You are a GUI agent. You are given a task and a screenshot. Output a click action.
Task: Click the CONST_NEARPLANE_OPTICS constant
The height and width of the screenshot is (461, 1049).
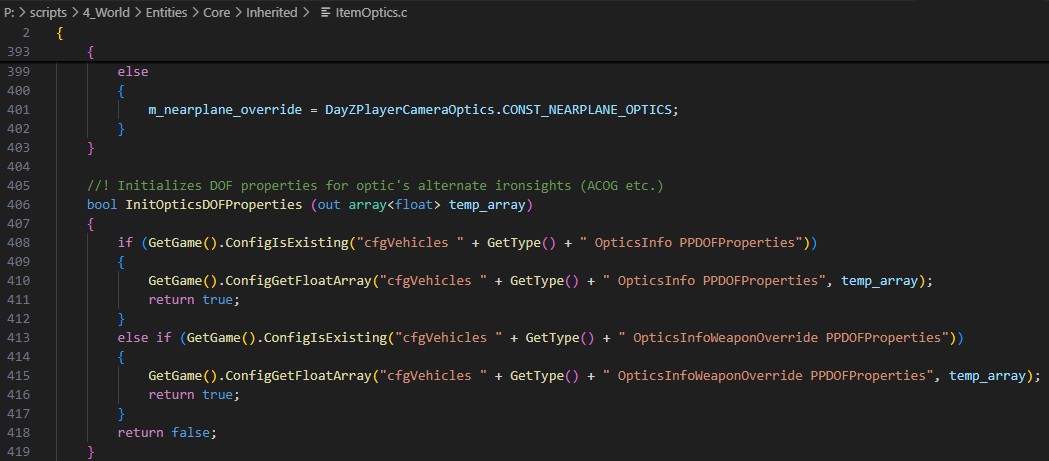(587, 110)
